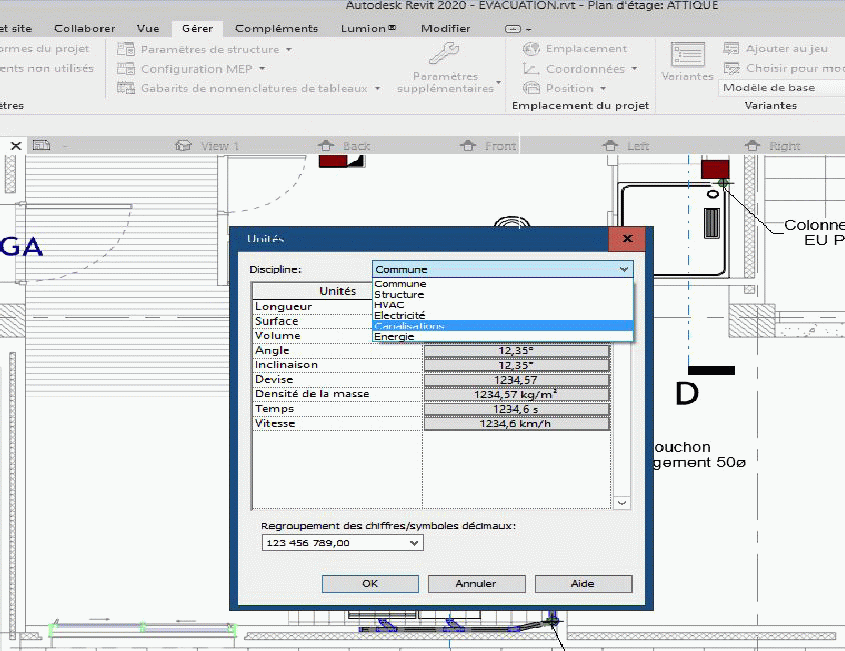Screen dimensions: 845x651
Task: Open the Collaborer ribbon tab
Action: pos(85,29)
